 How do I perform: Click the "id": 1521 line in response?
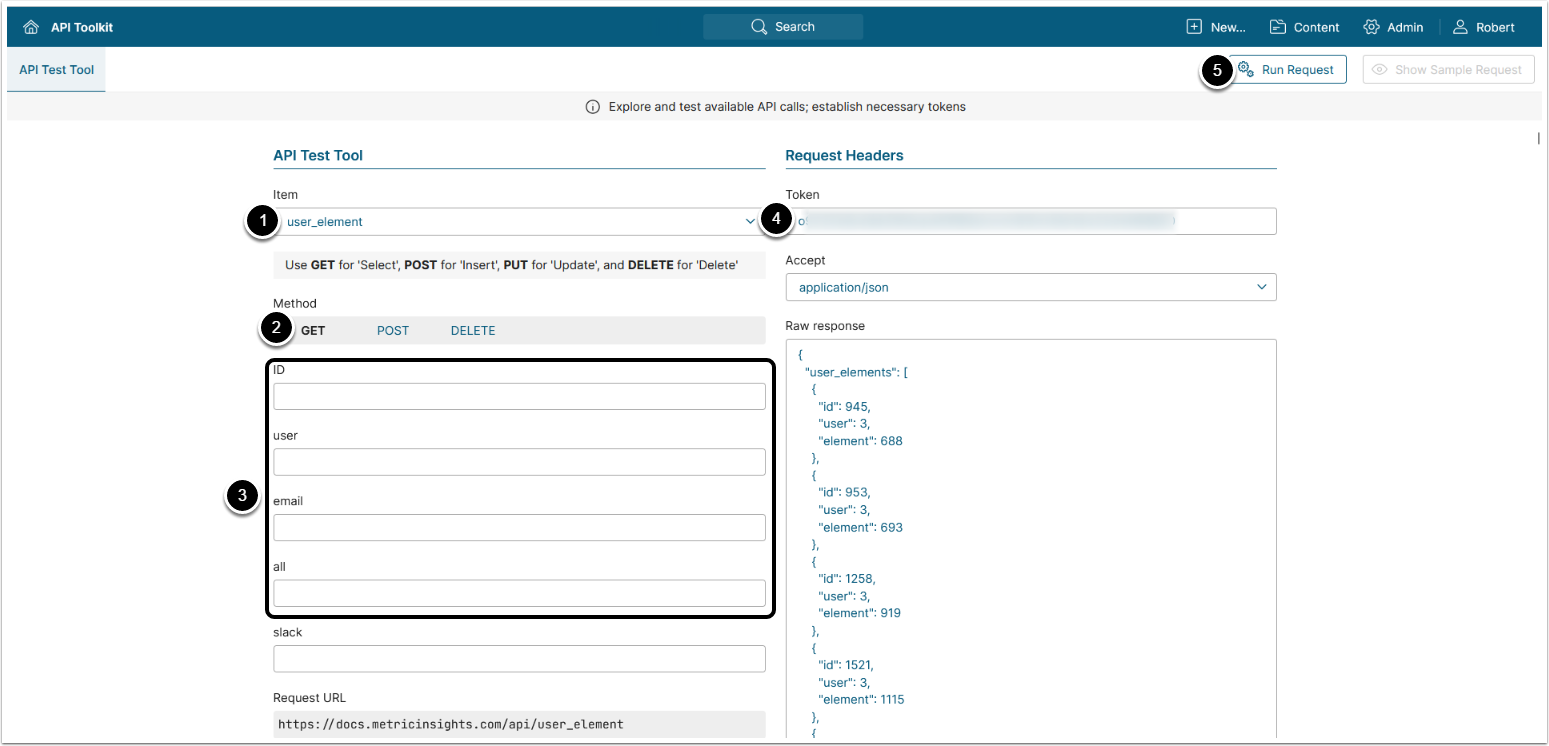point(847,665)
